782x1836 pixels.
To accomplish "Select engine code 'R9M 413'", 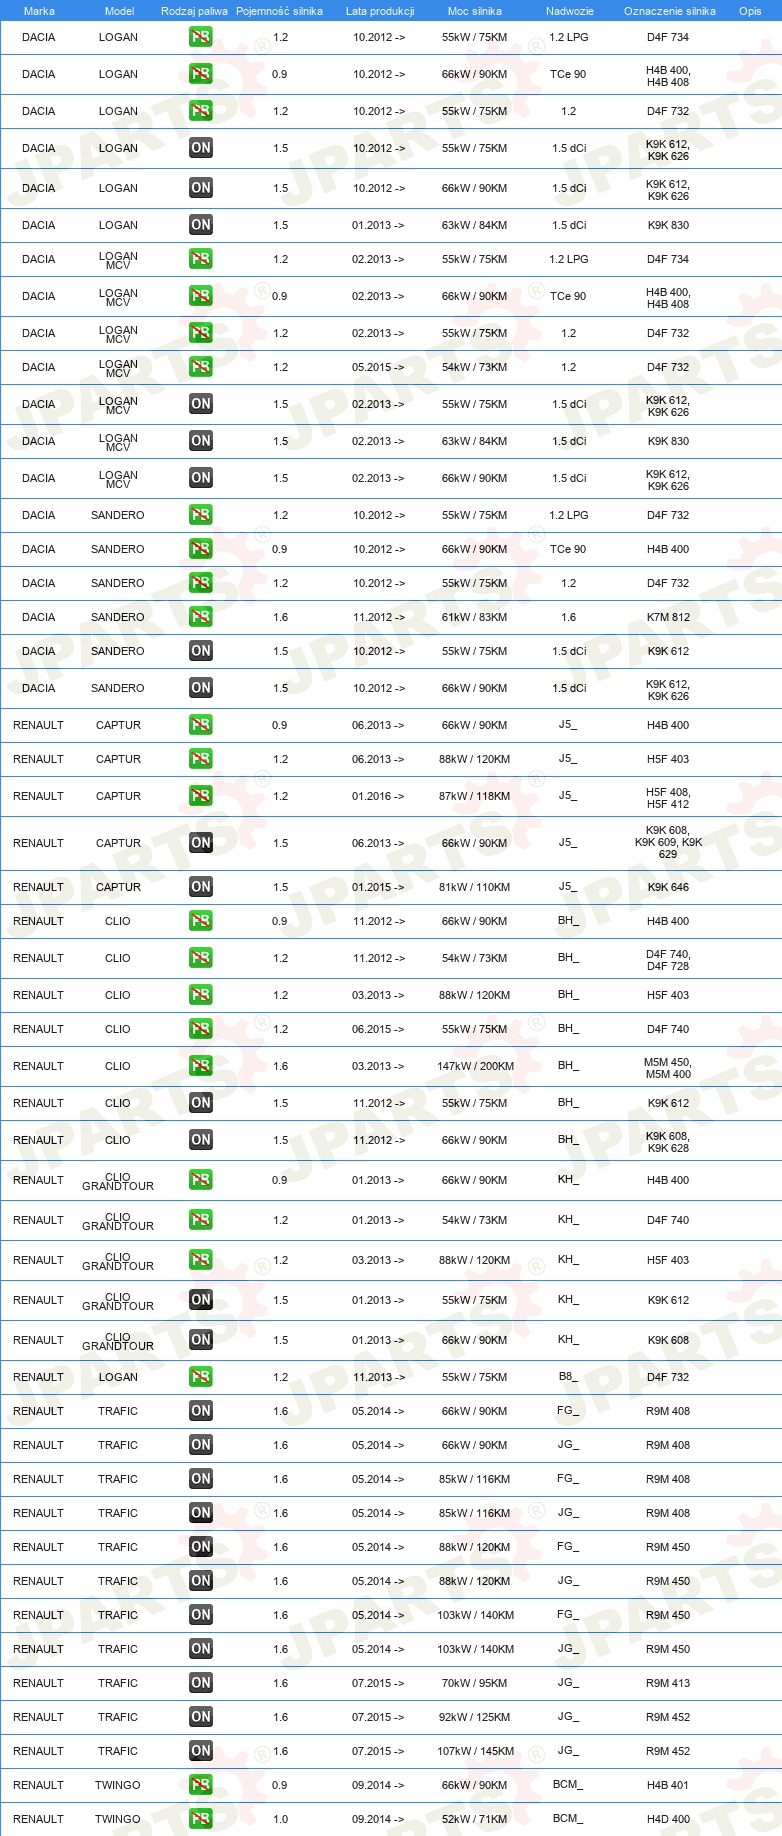I will tap(668, 1683).
